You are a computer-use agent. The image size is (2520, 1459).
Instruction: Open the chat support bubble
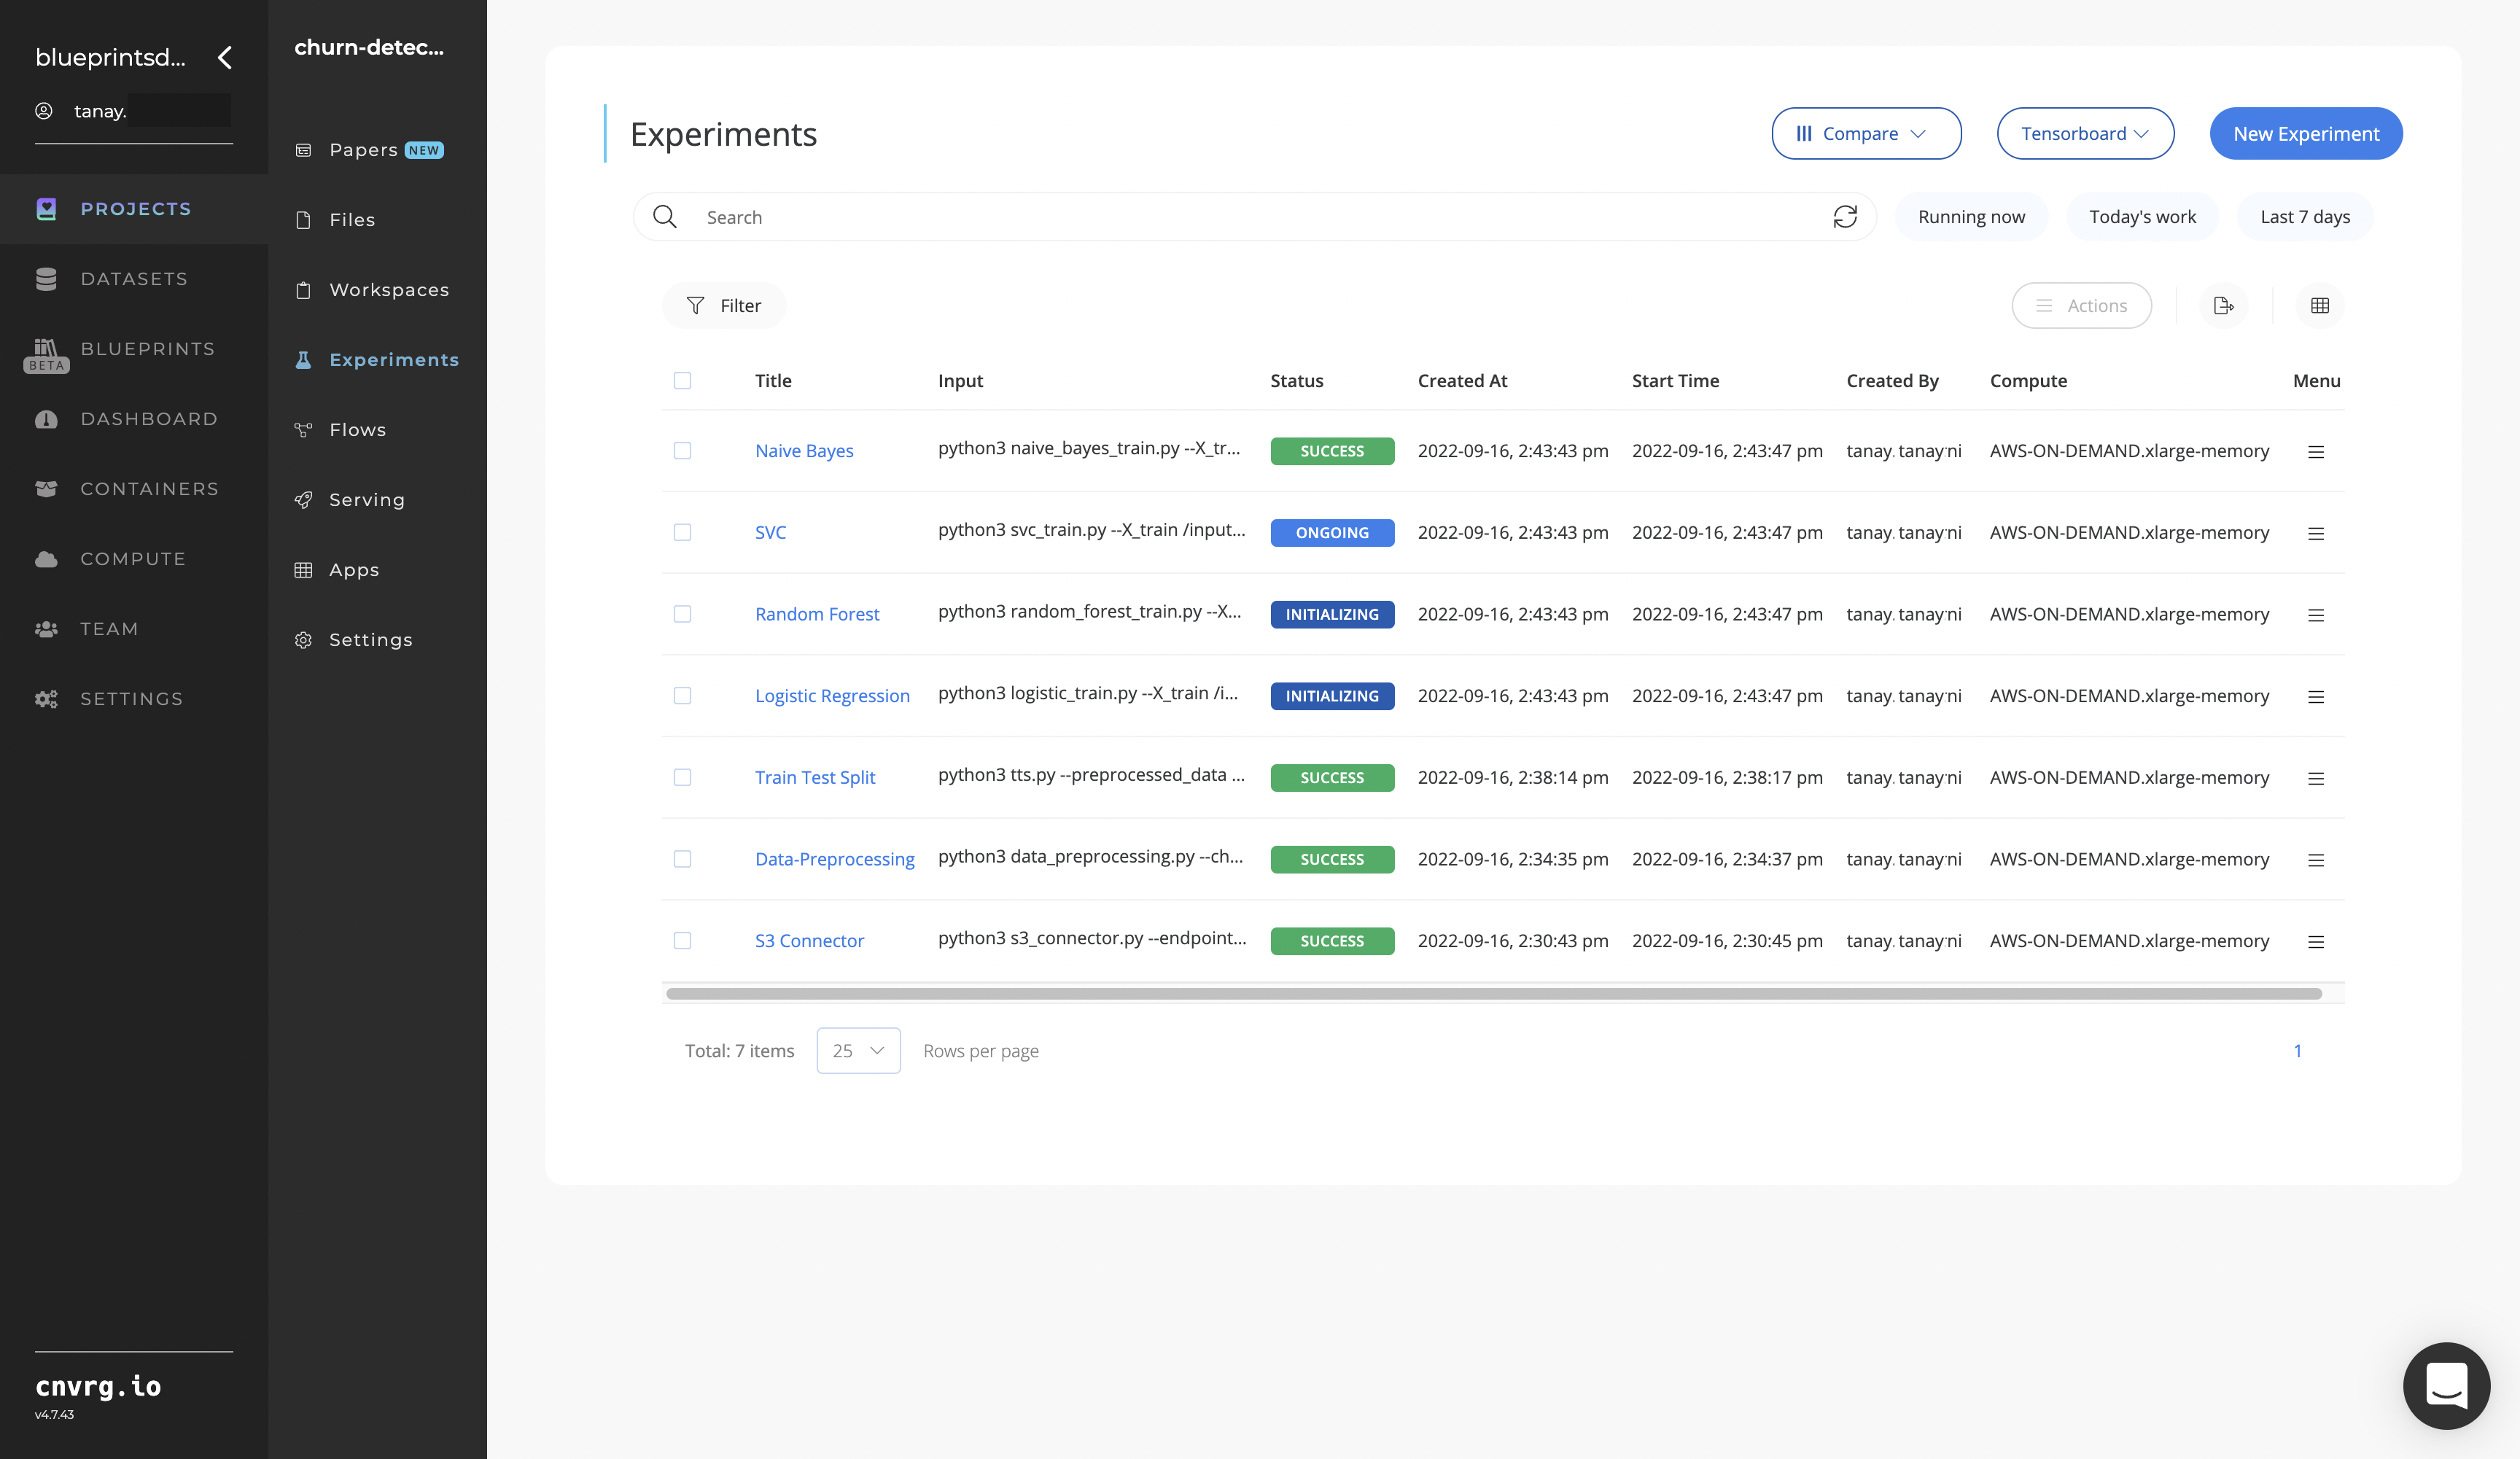pyautogui.click(x=2446, y=1385)
